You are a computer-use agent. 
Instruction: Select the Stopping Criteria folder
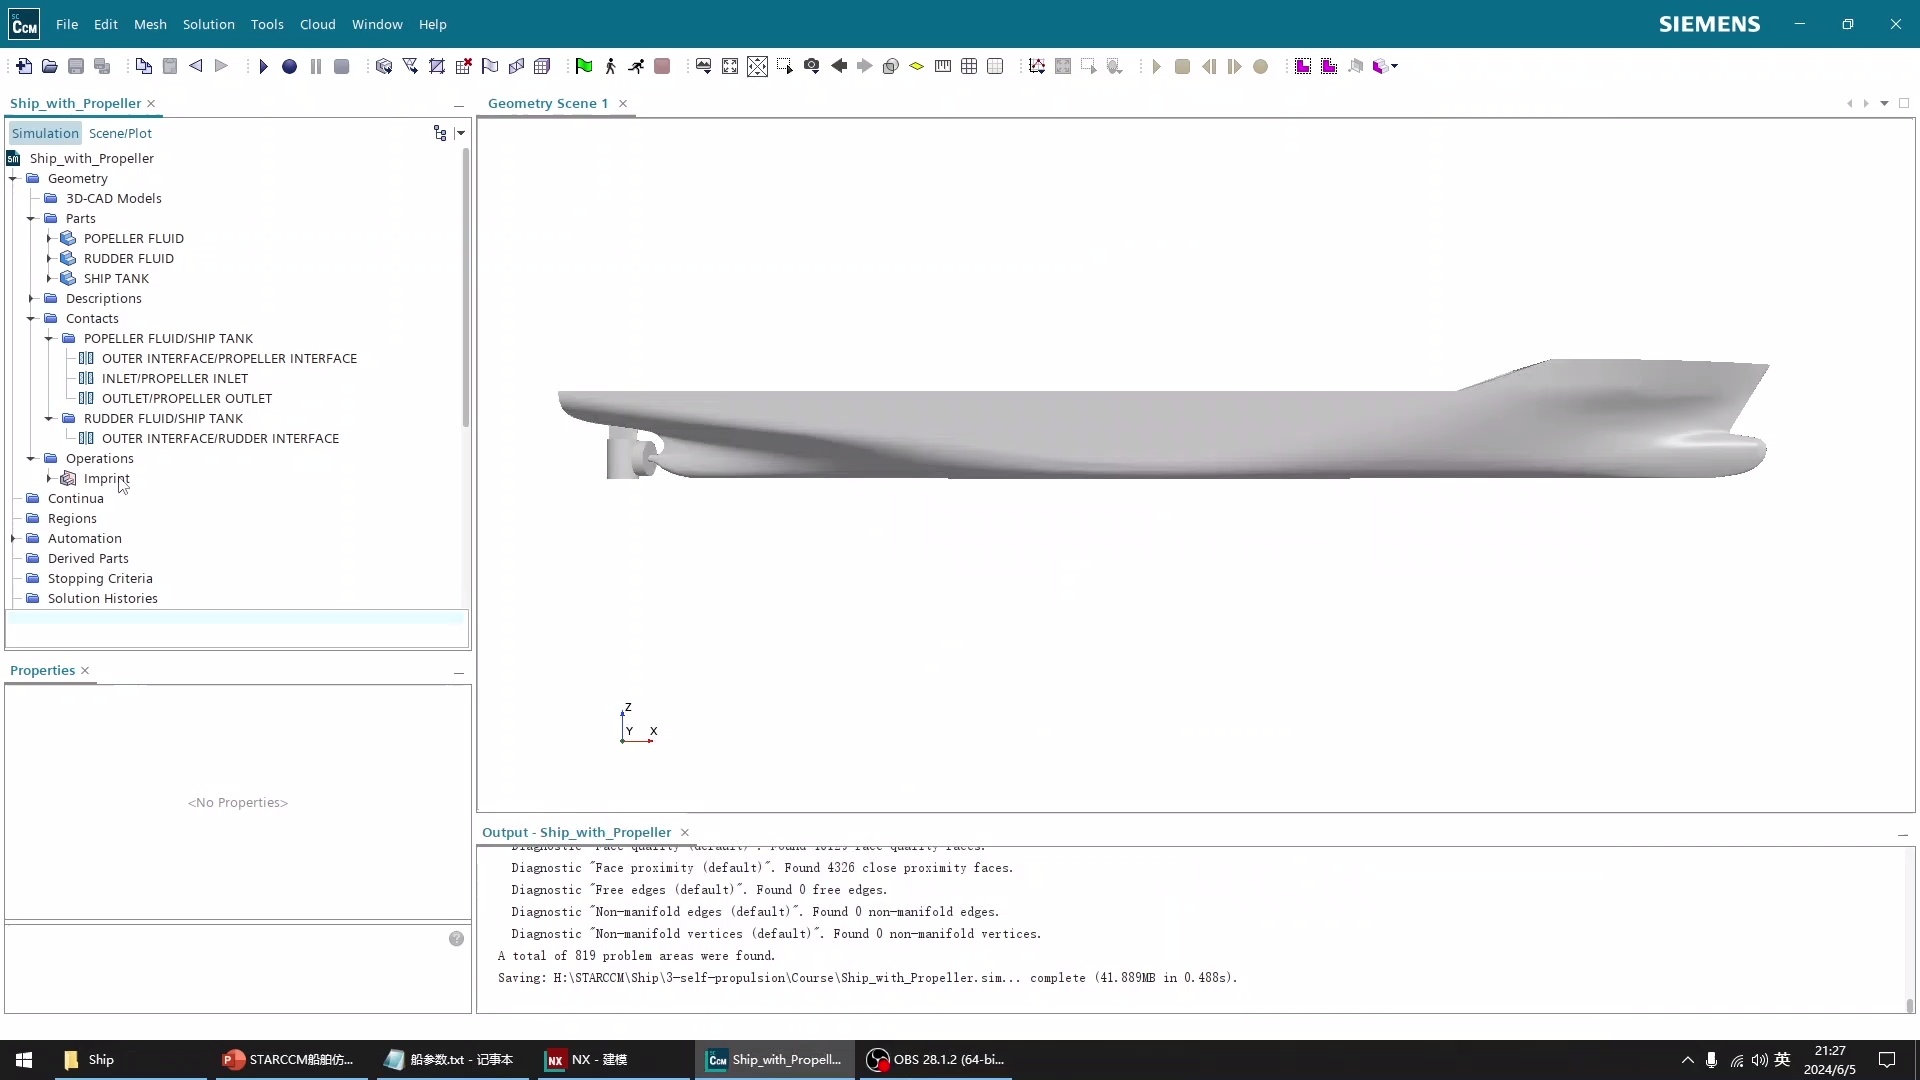point(100,578)
